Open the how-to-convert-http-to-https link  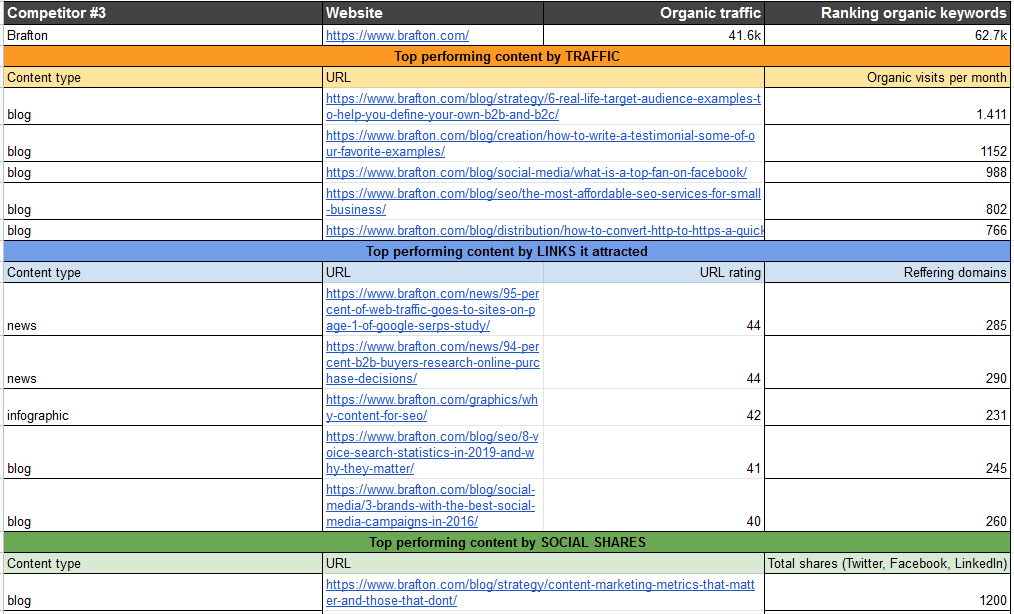pos(545,230)
